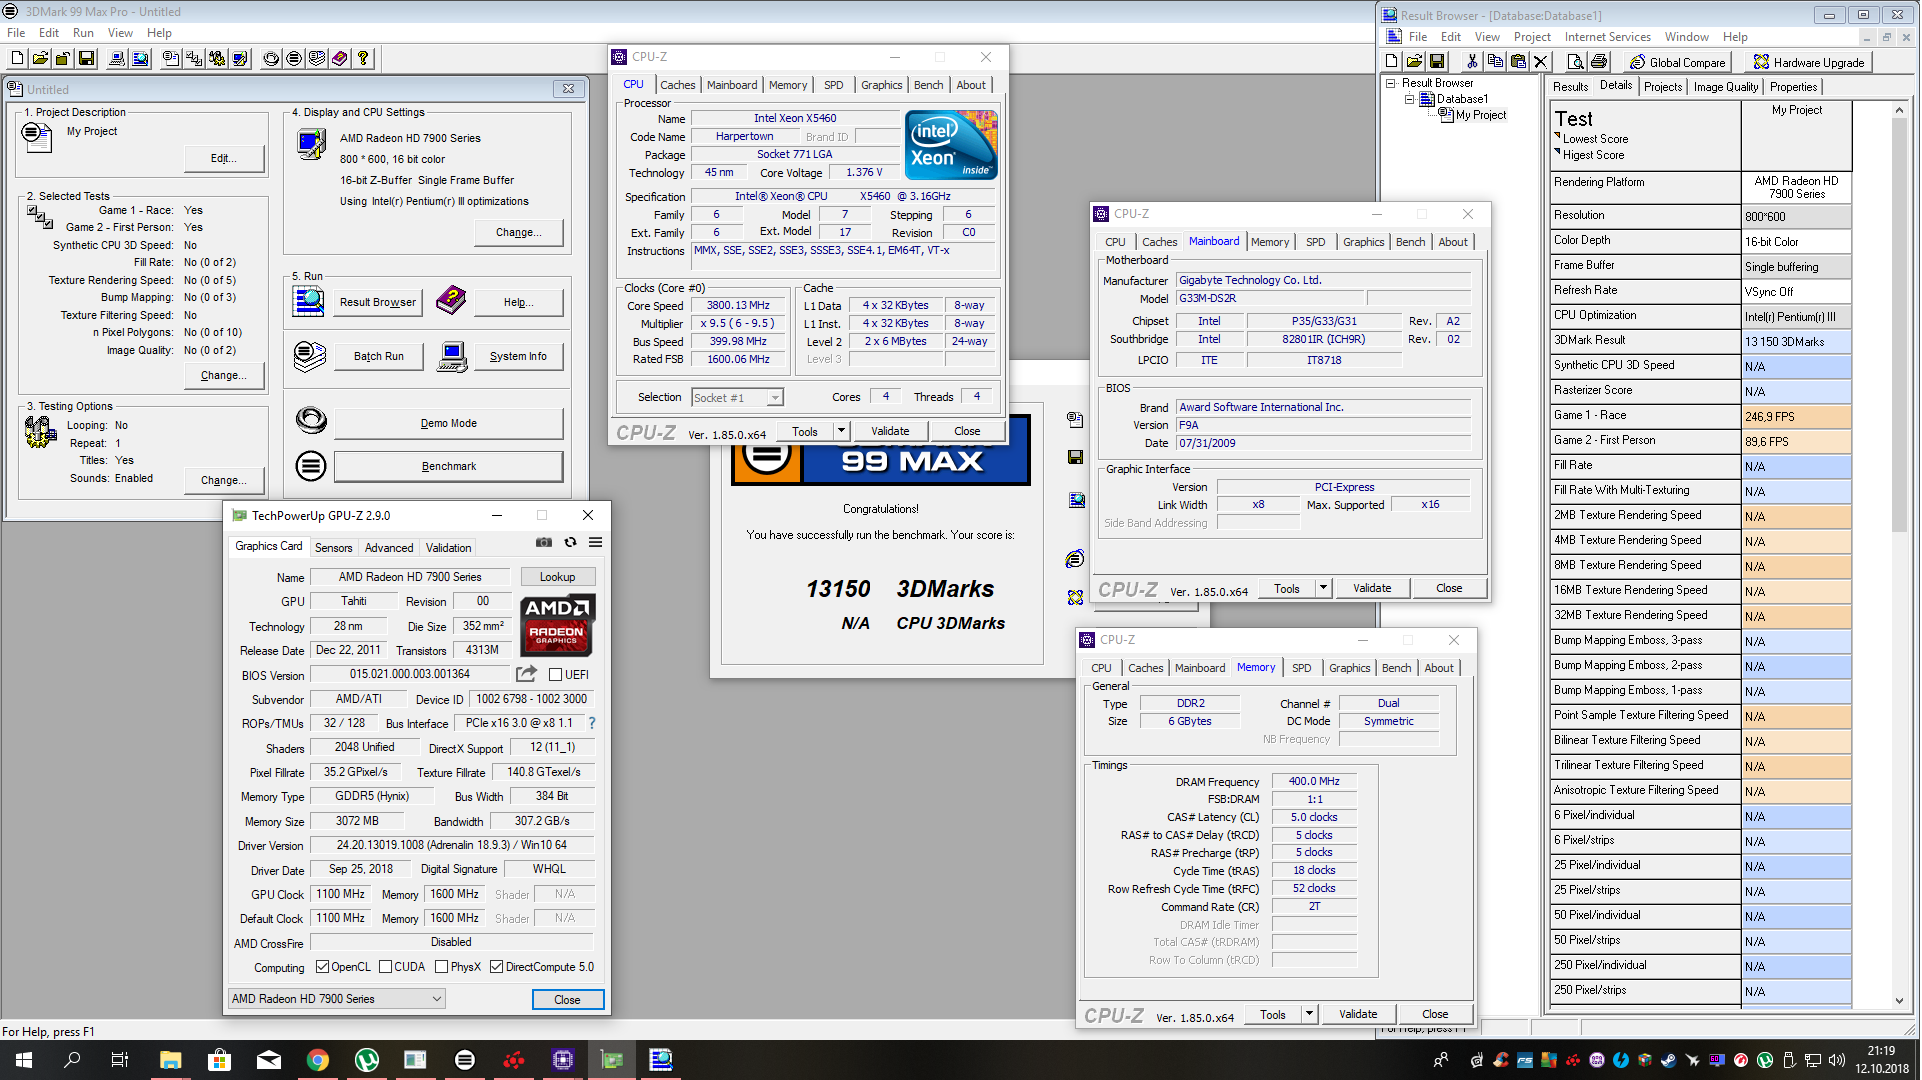
Task: Click bus interface question mark in GPU-Z
Action: pos(592,723)
